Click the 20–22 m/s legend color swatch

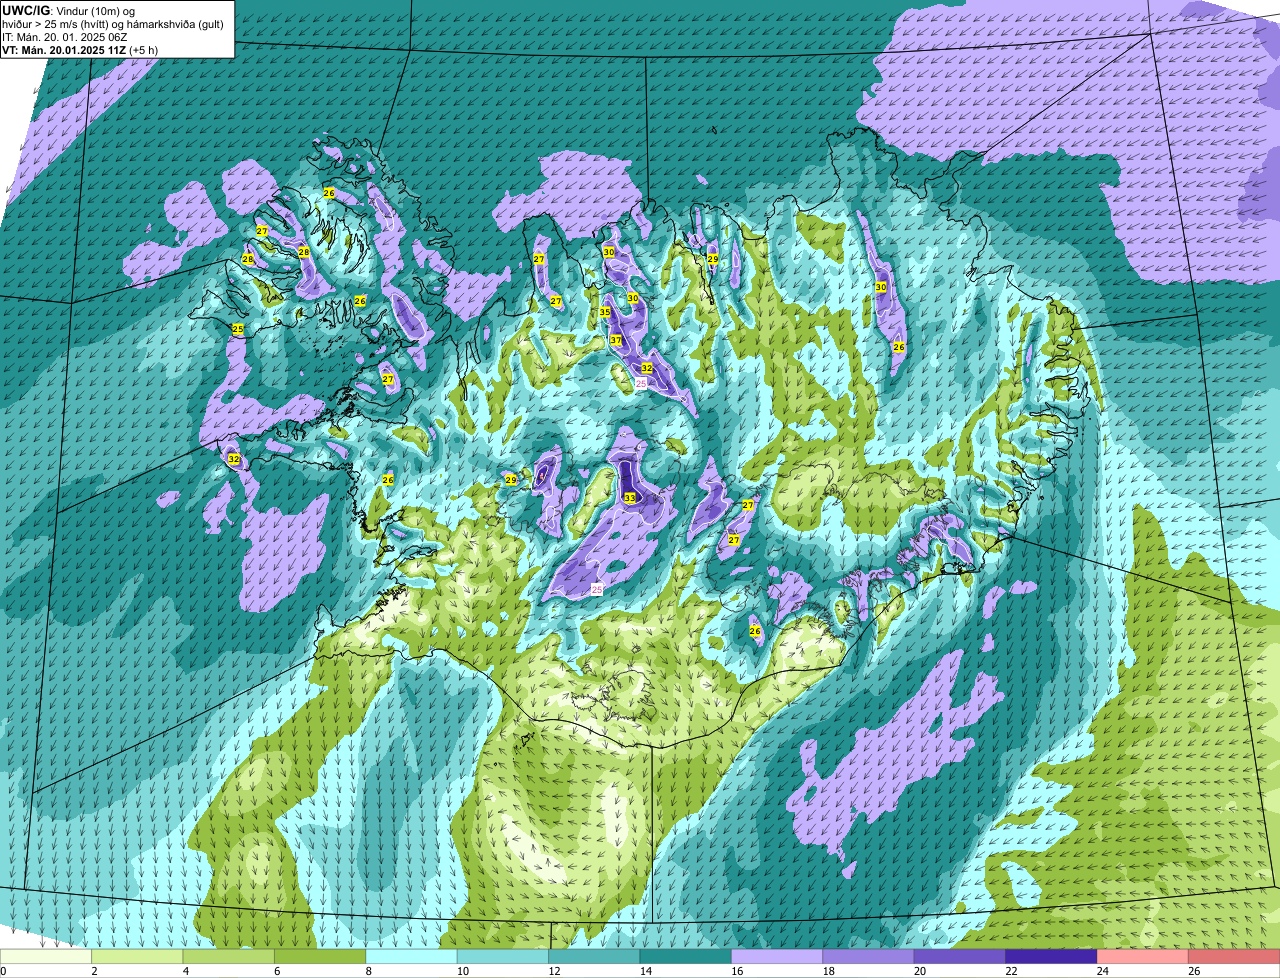[x=960, y=957]
